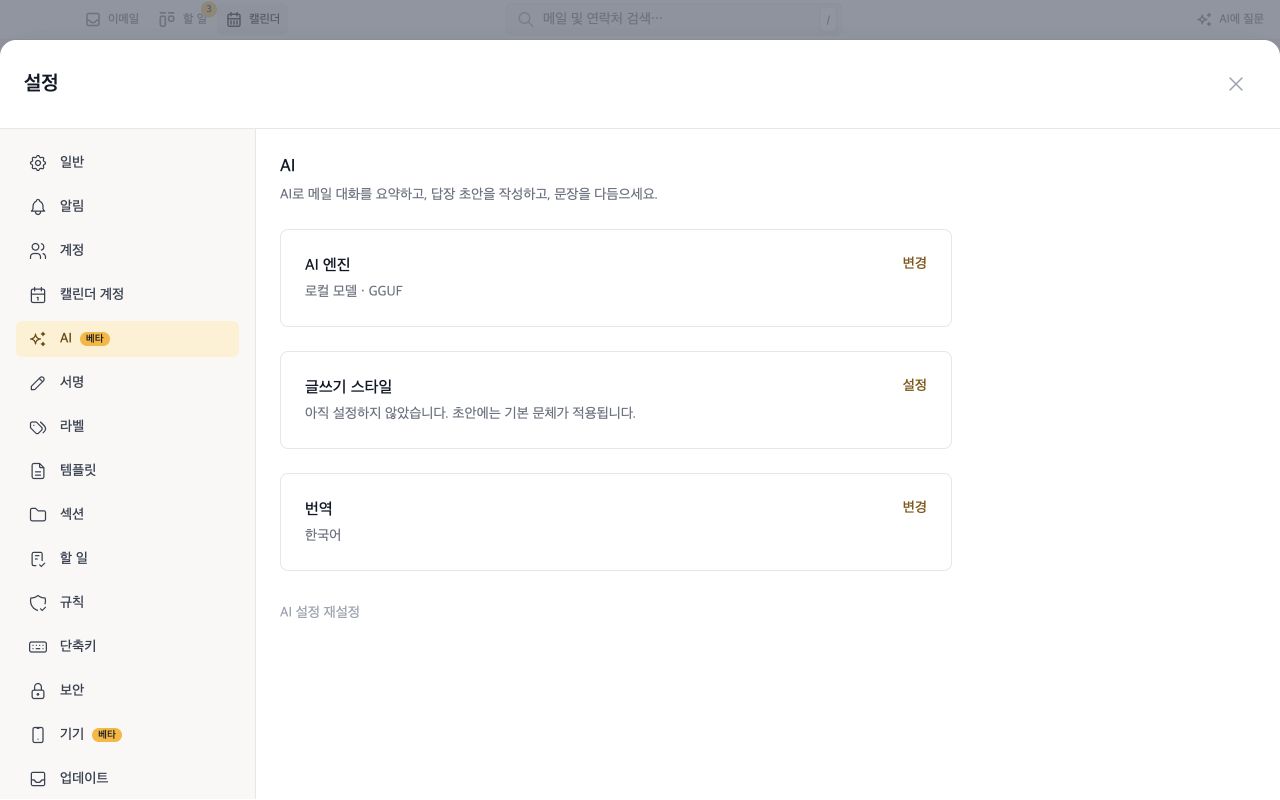Open 템플릿 settings
The width and height of the screenshot is (1280, 800).
(127, 470)
